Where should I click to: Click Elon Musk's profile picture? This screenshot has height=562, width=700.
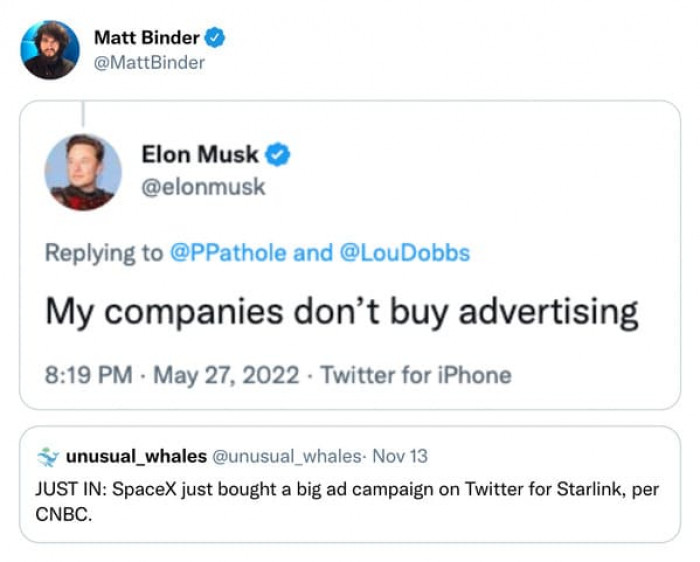point(83,172)
